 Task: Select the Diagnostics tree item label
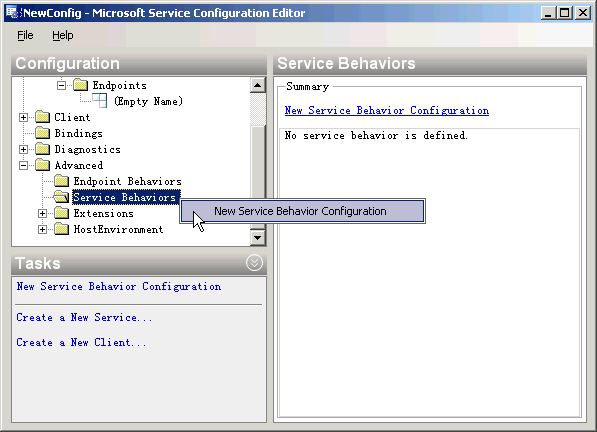[88, 149]
